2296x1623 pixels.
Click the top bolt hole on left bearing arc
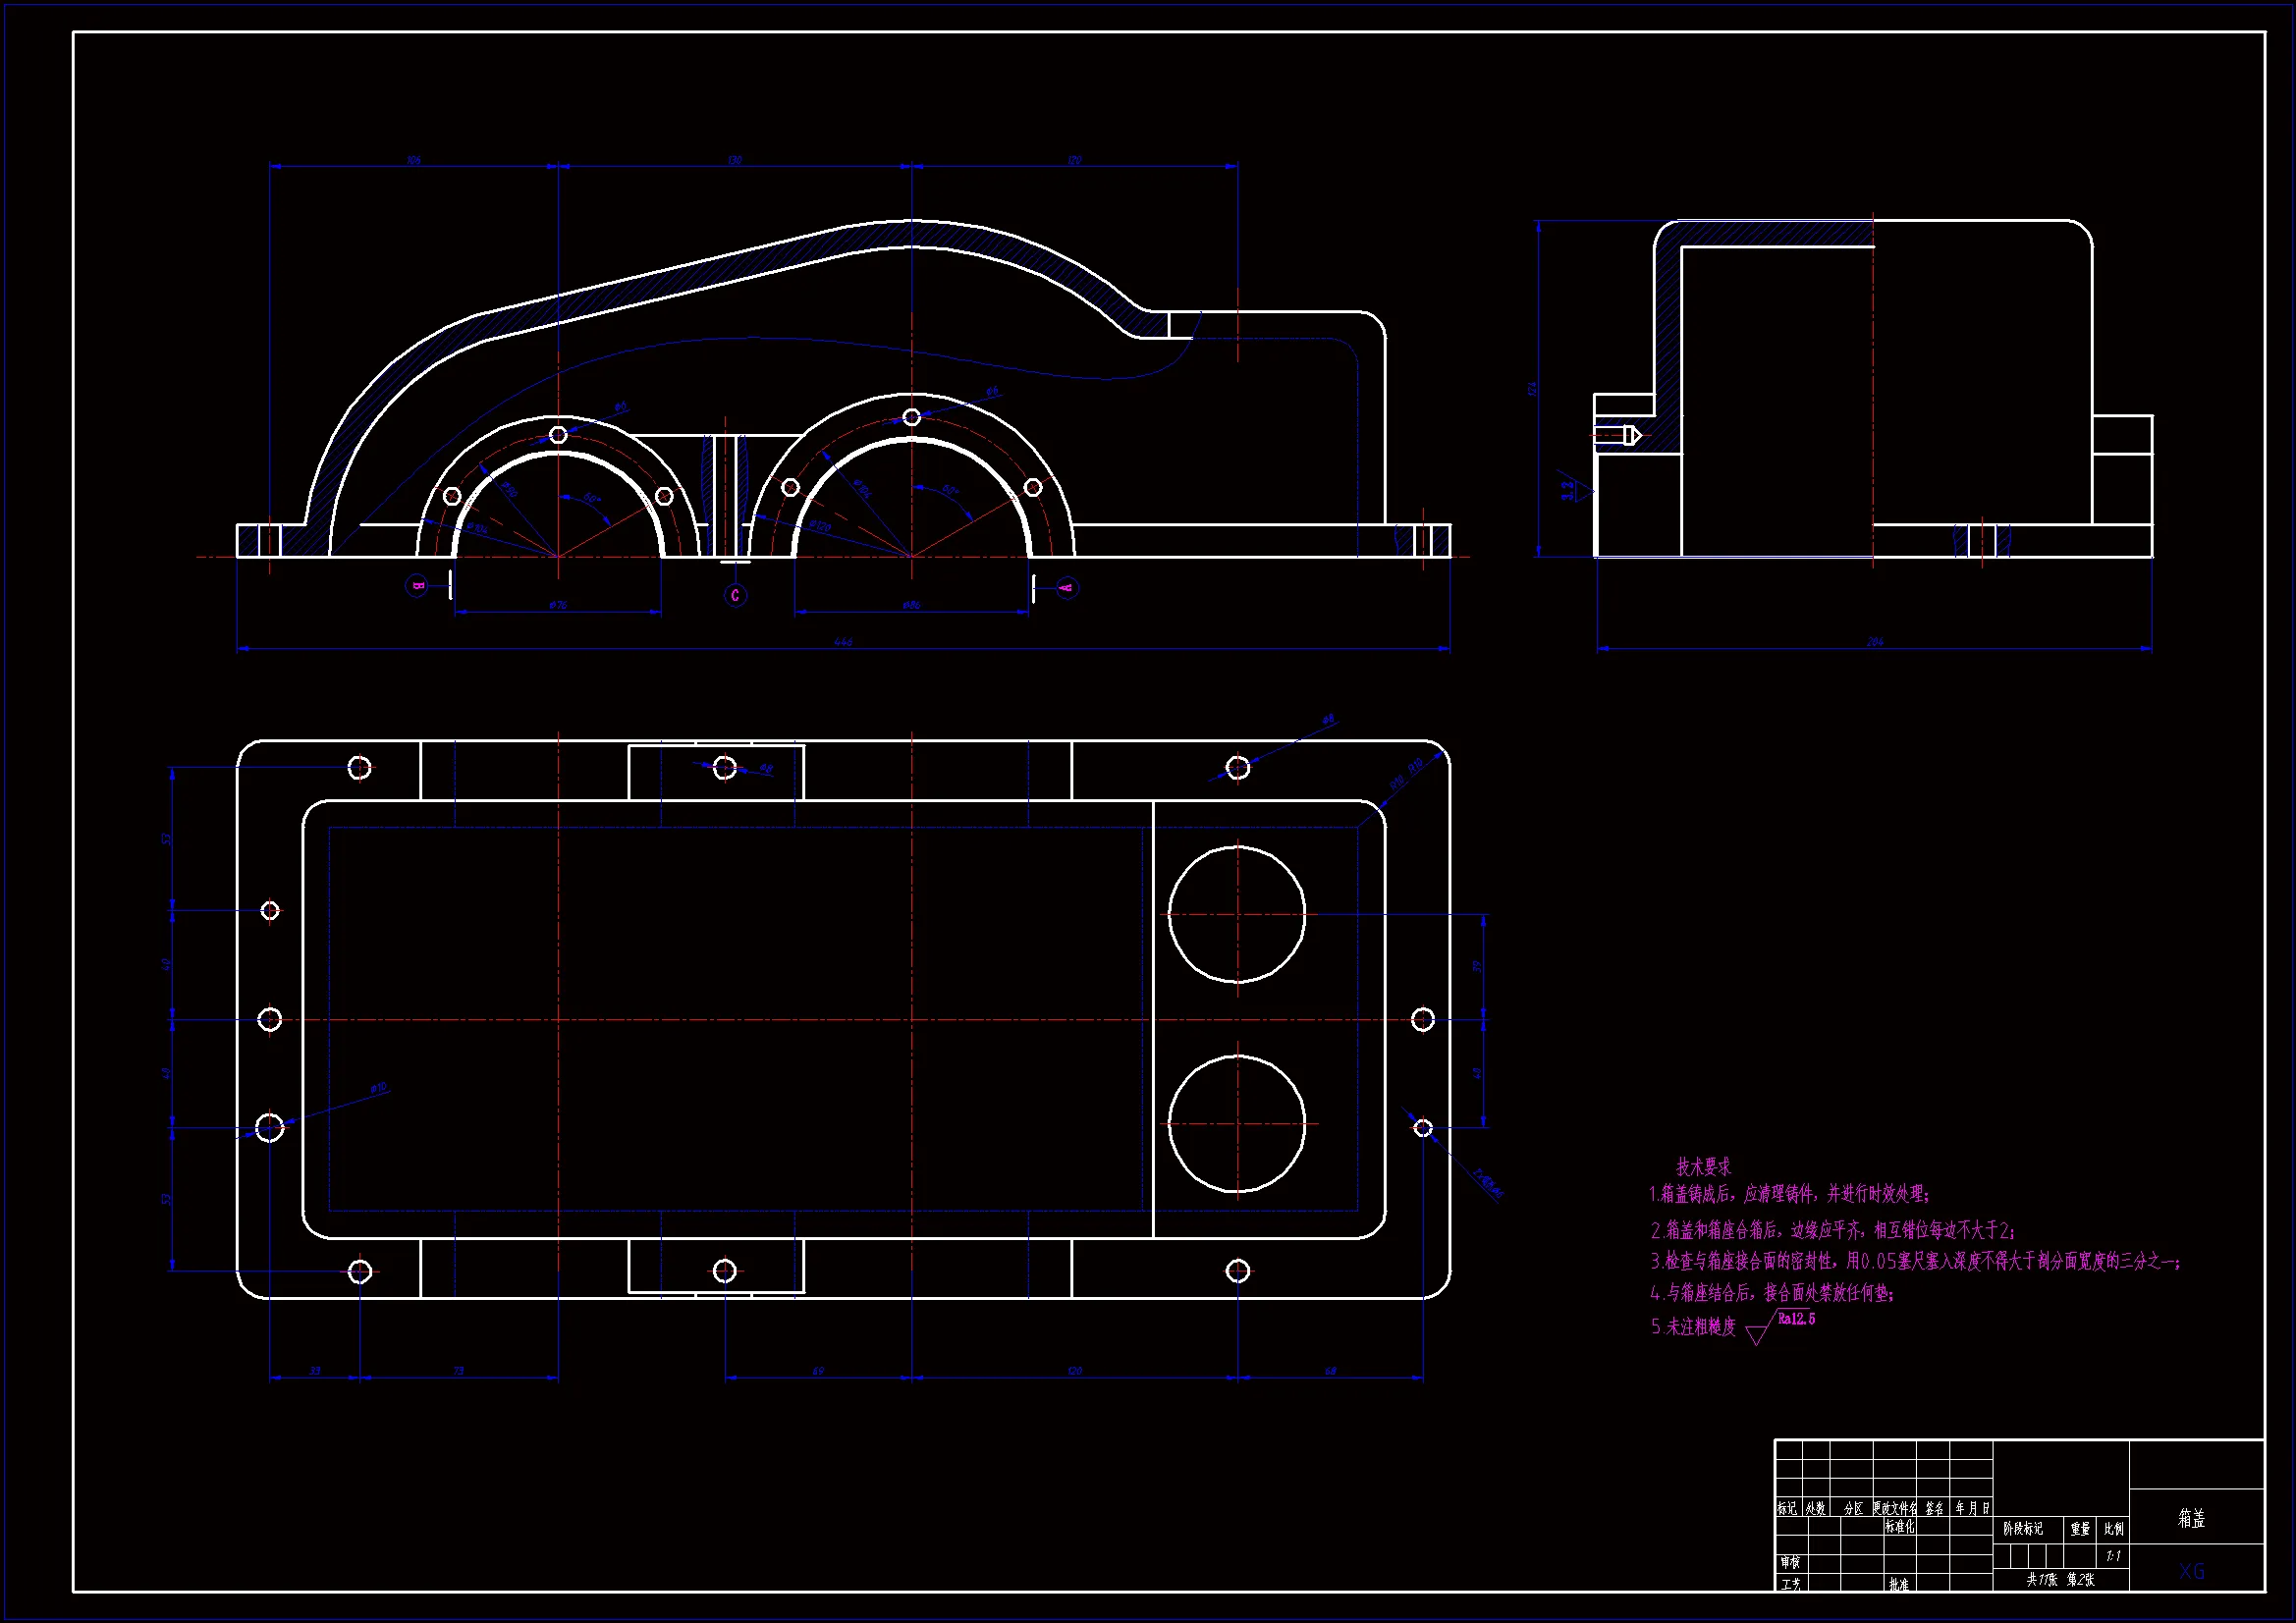point(559,435)
